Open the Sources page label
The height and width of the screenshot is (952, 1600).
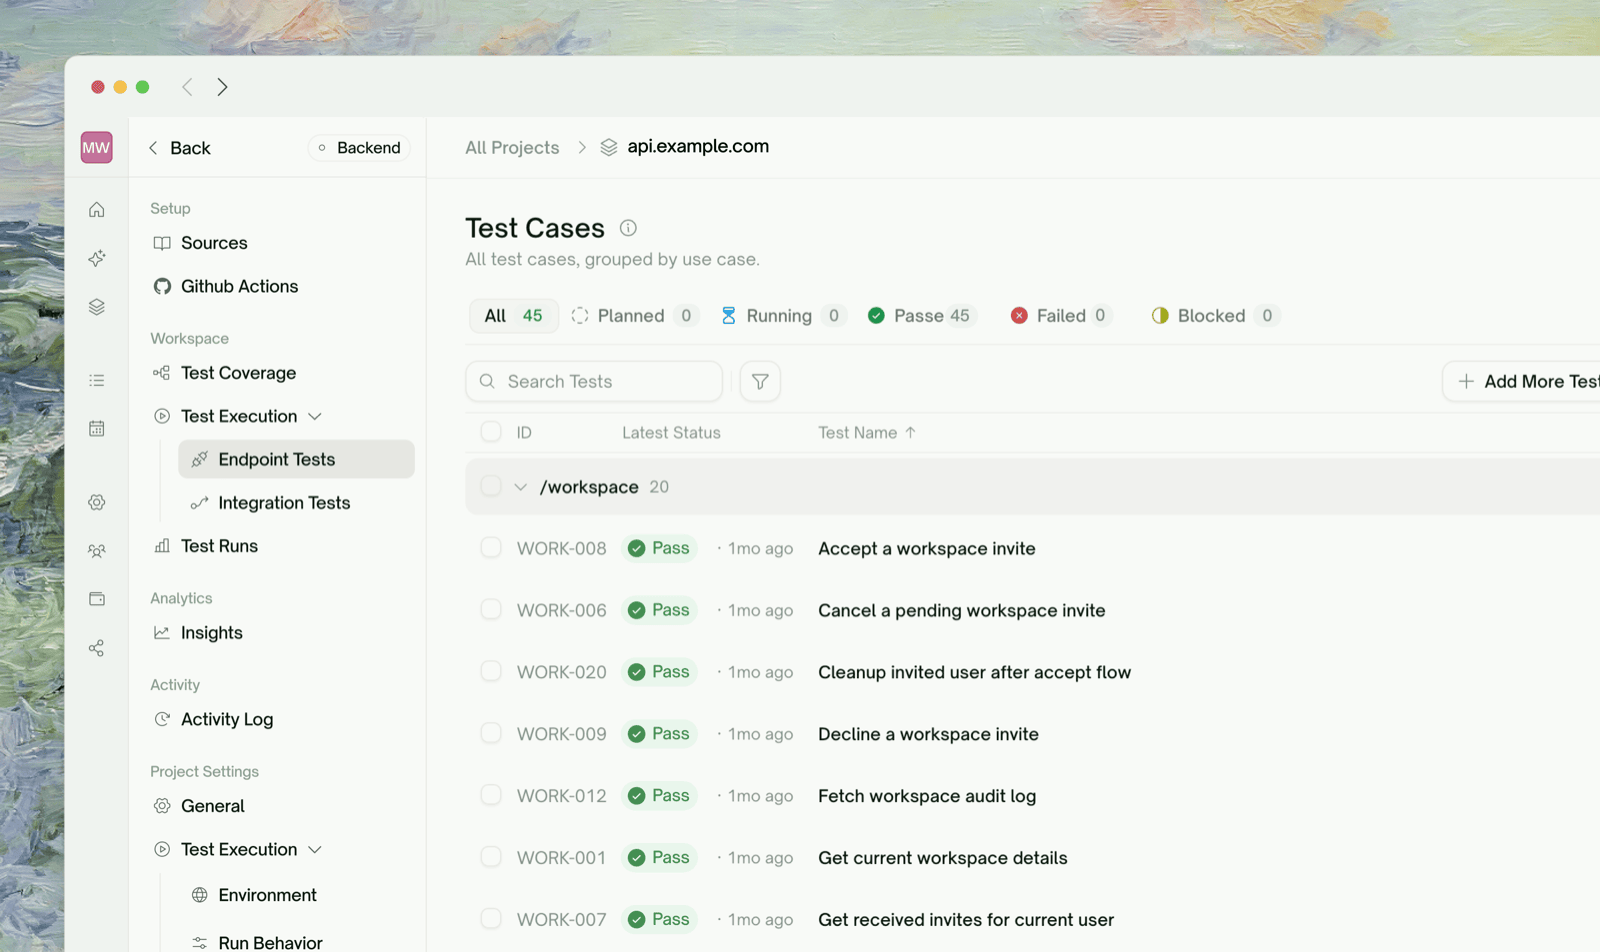tap(214, 243)
